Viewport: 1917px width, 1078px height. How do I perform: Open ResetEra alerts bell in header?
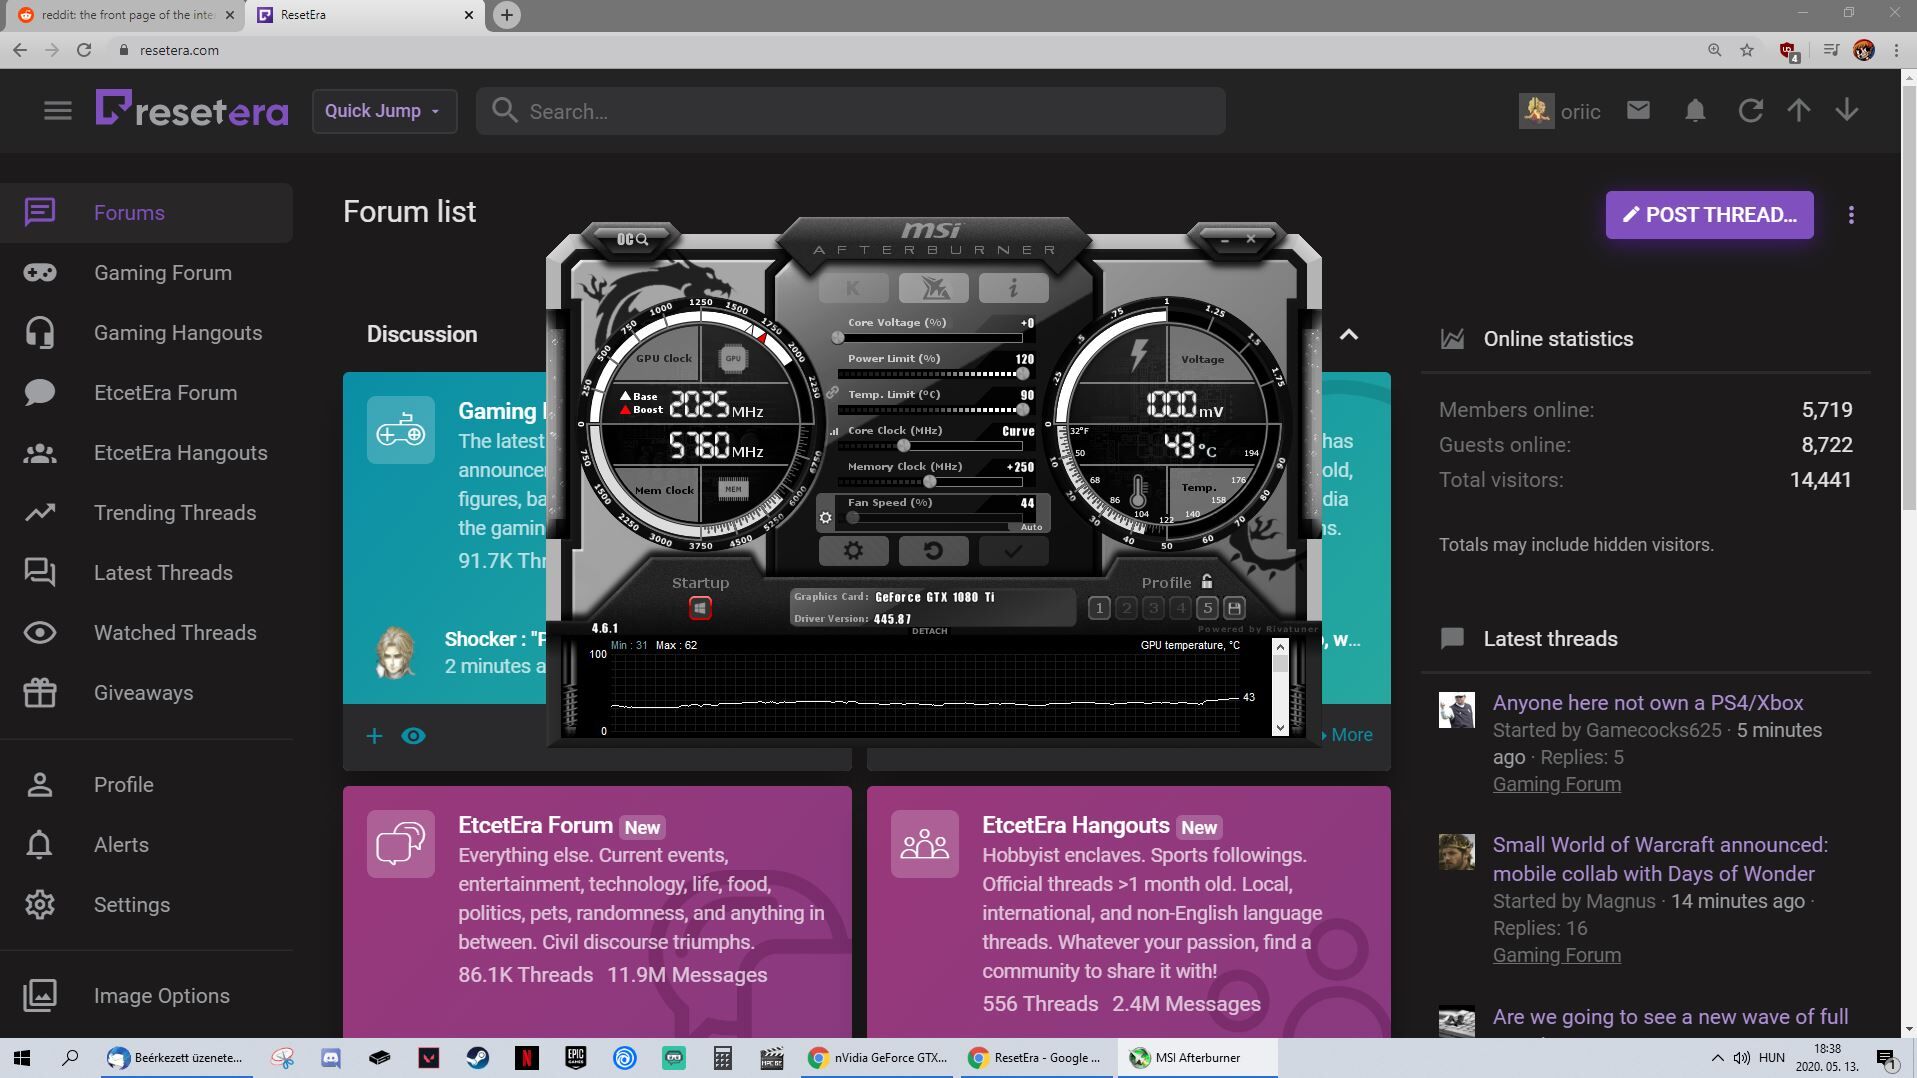1695,110
